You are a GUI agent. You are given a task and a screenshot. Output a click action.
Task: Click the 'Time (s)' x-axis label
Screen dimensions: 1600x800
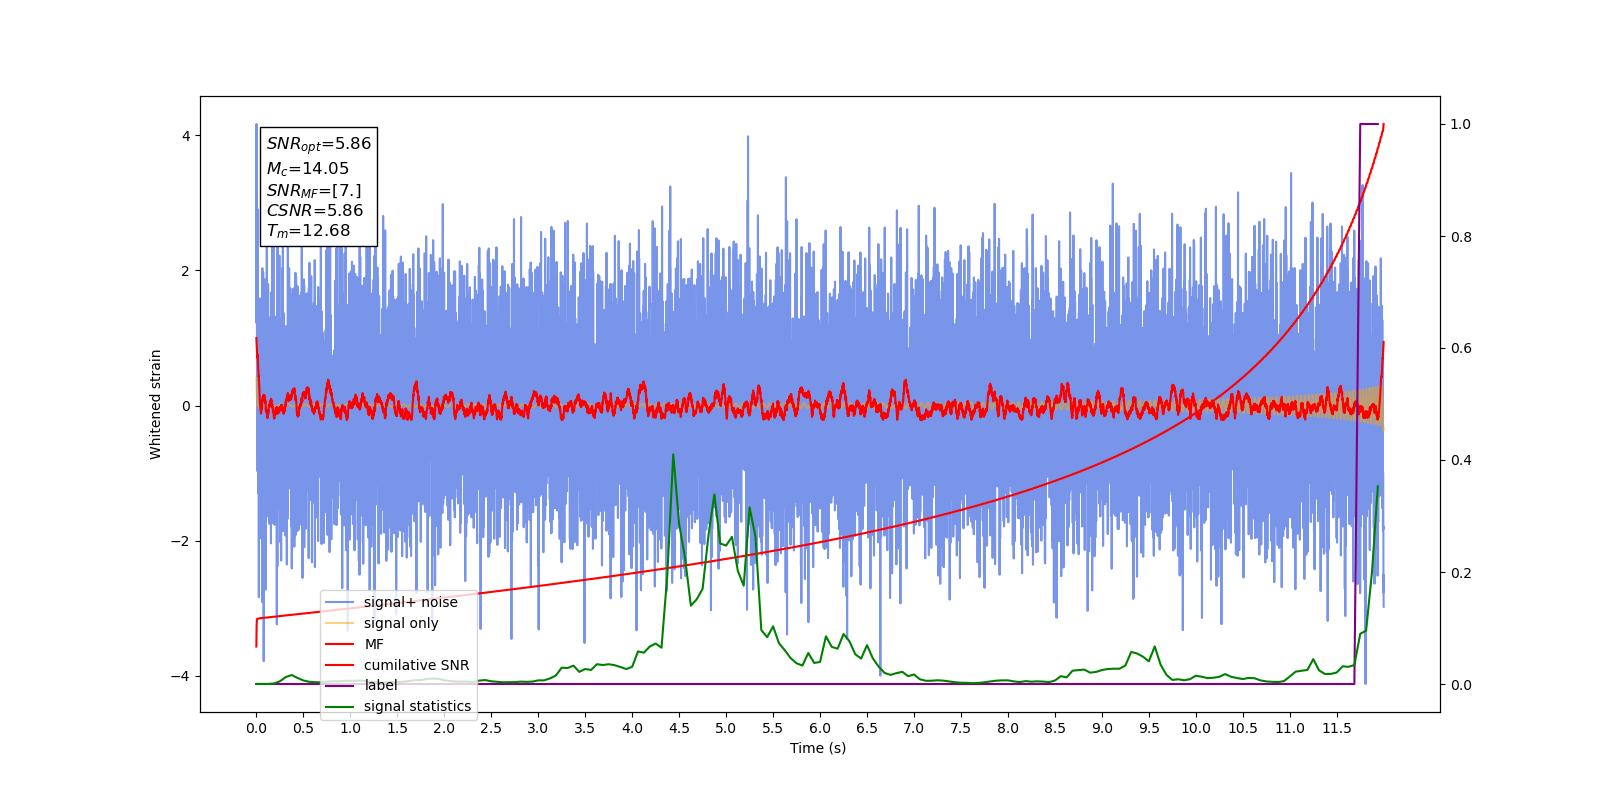pos(818,748)
